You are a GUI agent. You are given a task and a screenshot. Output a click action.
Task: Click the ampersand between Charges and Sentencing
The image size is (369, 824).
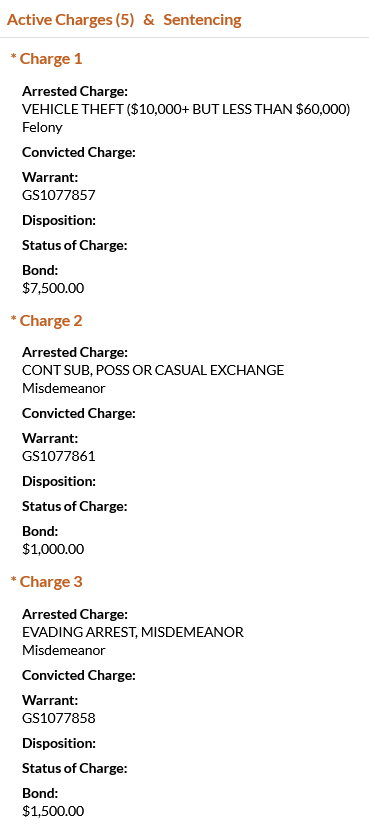pyautogui.click(x=149, y=20)
